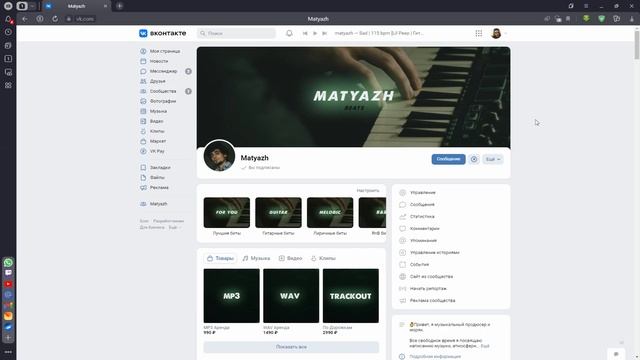Click Показать все products button
The width and height of the screenshot is (640, 360).
[291, 347]
